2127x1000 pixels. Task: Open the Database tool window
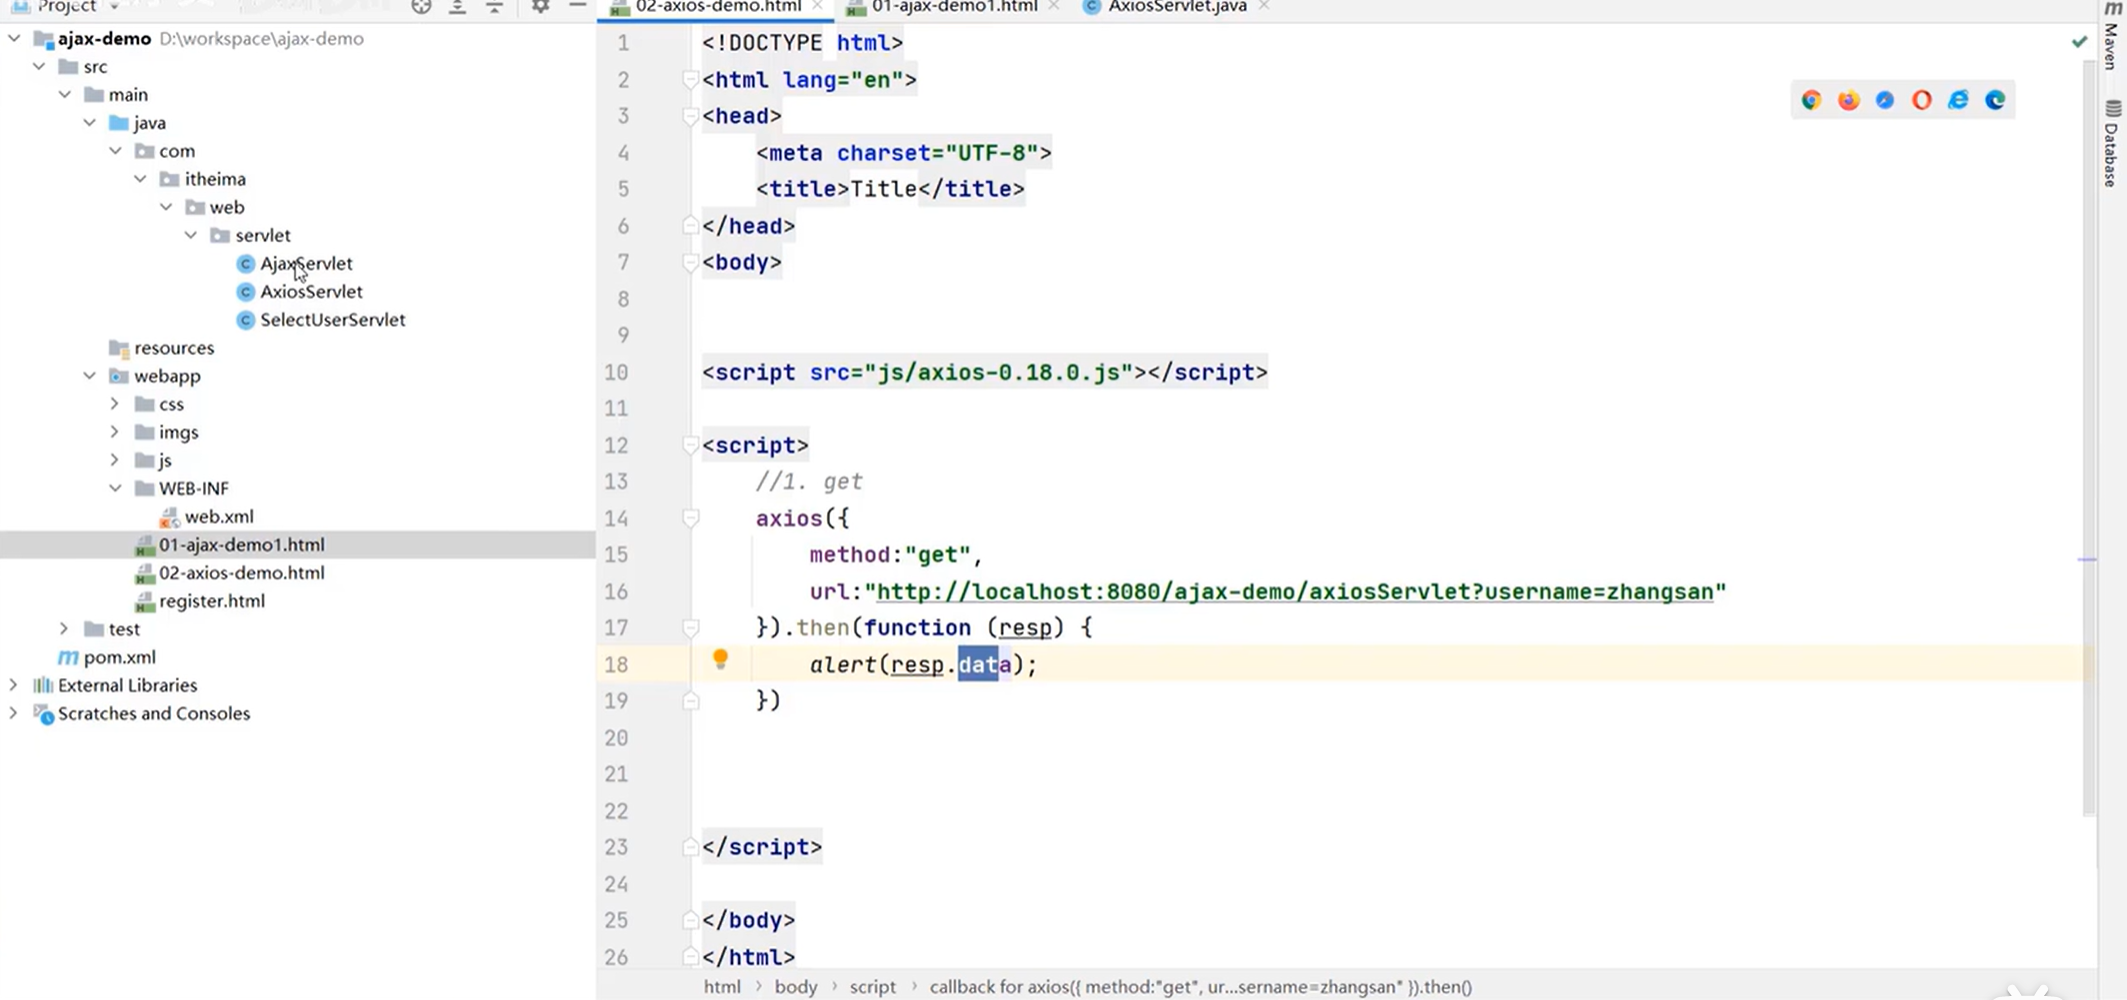(2112, 144)
